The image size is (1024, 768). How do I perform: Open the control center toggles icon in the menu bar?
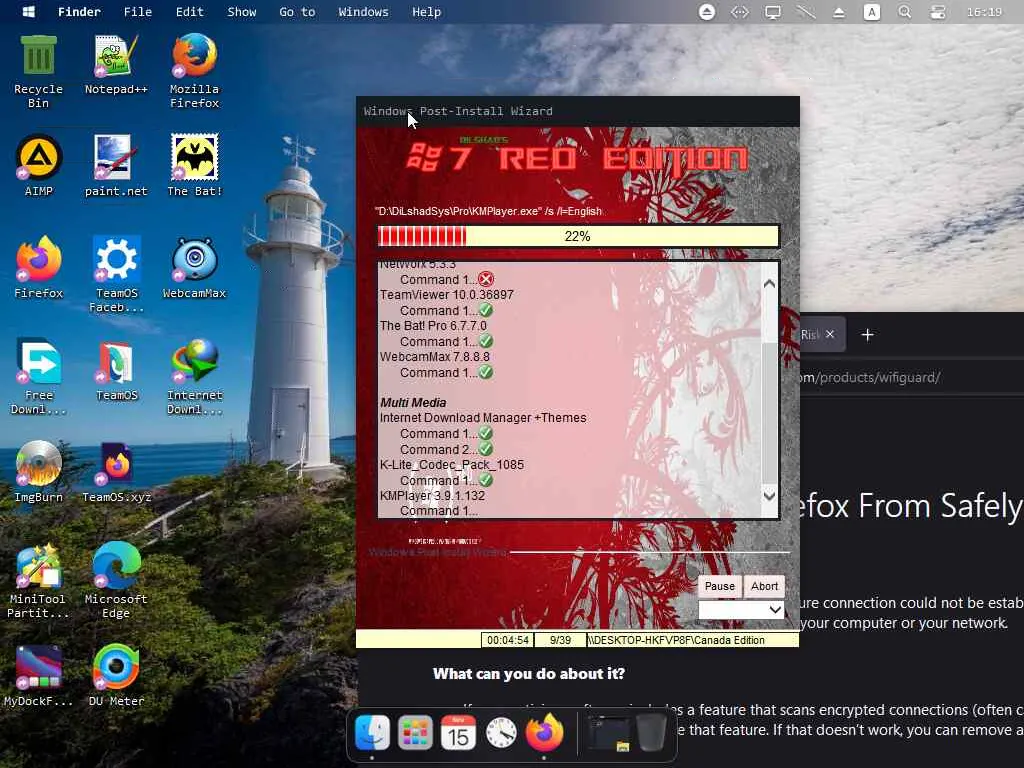(938, 12)
